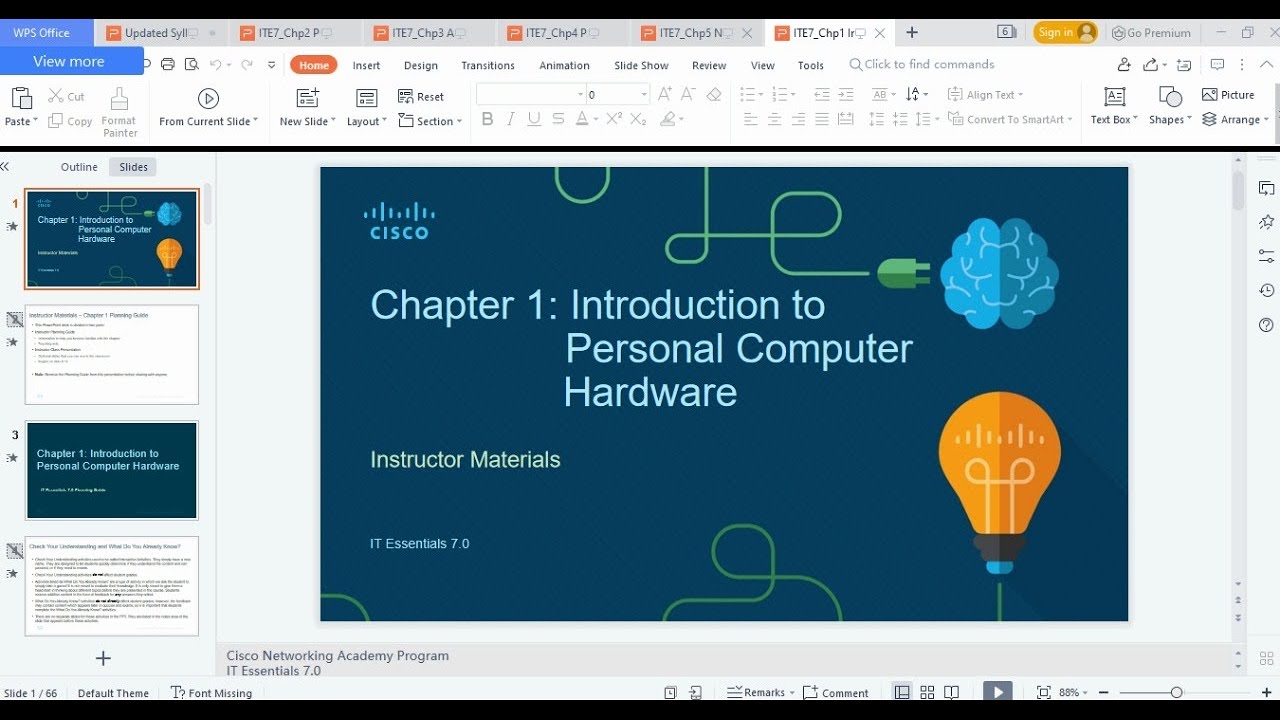Toggle Underline formatting
The image size is (1280, 720).
click(534, 119)
